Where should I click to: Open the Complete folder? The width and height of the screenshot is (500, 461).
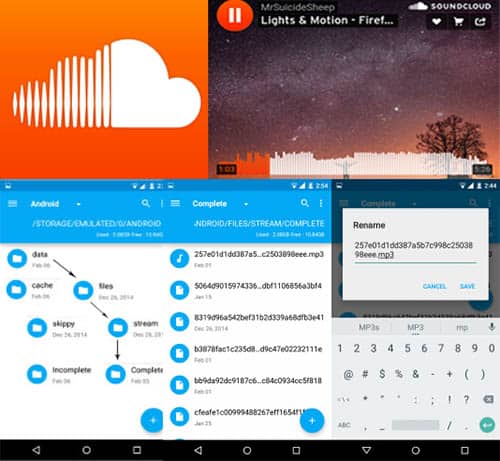click(x=134, y=374)
